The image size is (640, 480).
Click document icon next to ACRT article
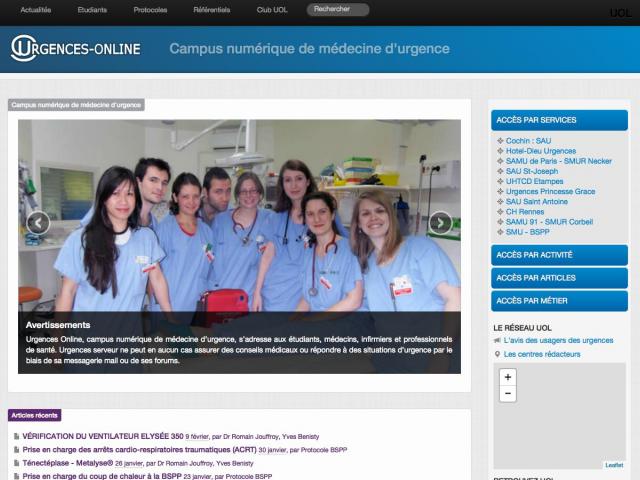(x=16, y=450)
